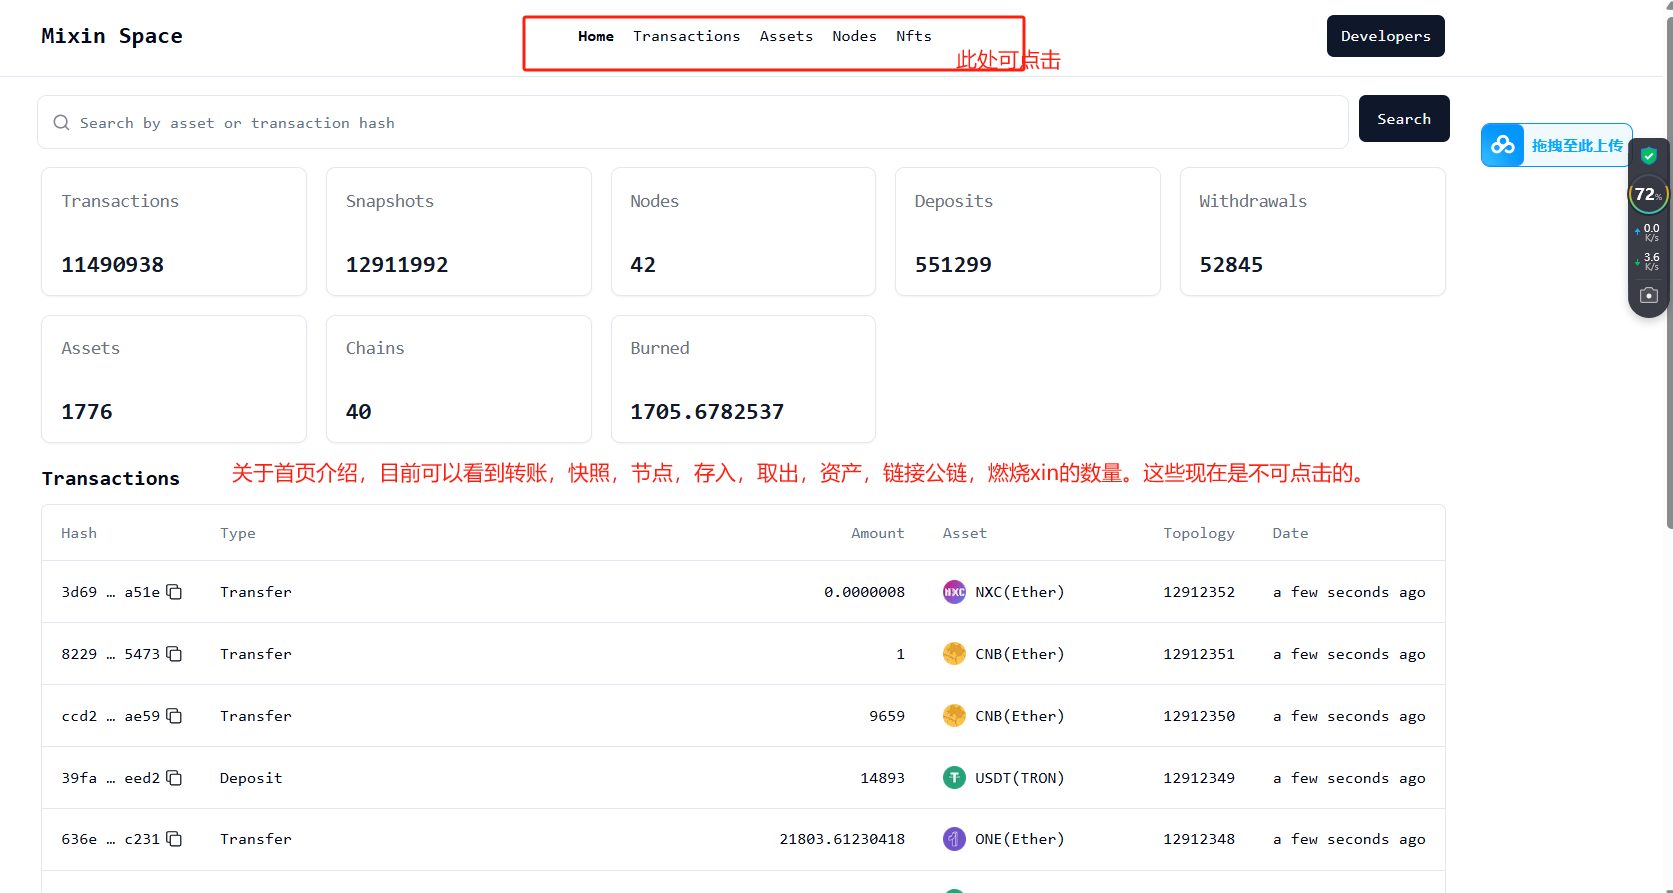Screen dimensions: 1673x893
Task: Click the NXC asset icon
Action: click(954, 592)
